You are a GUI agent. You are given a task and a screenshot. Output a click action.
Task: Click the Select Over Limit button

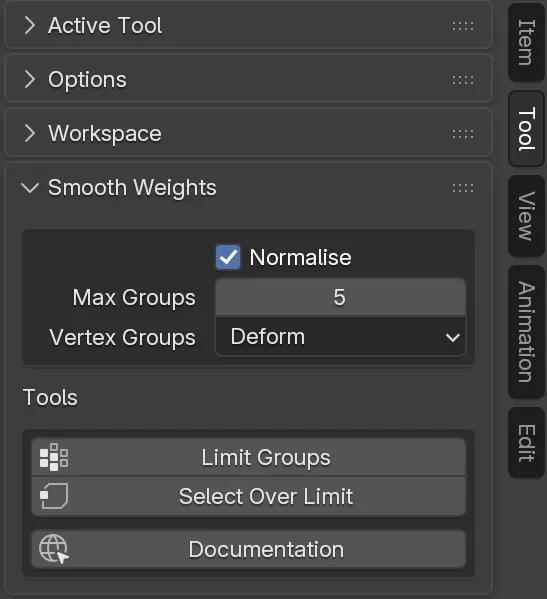pos(248,496)
